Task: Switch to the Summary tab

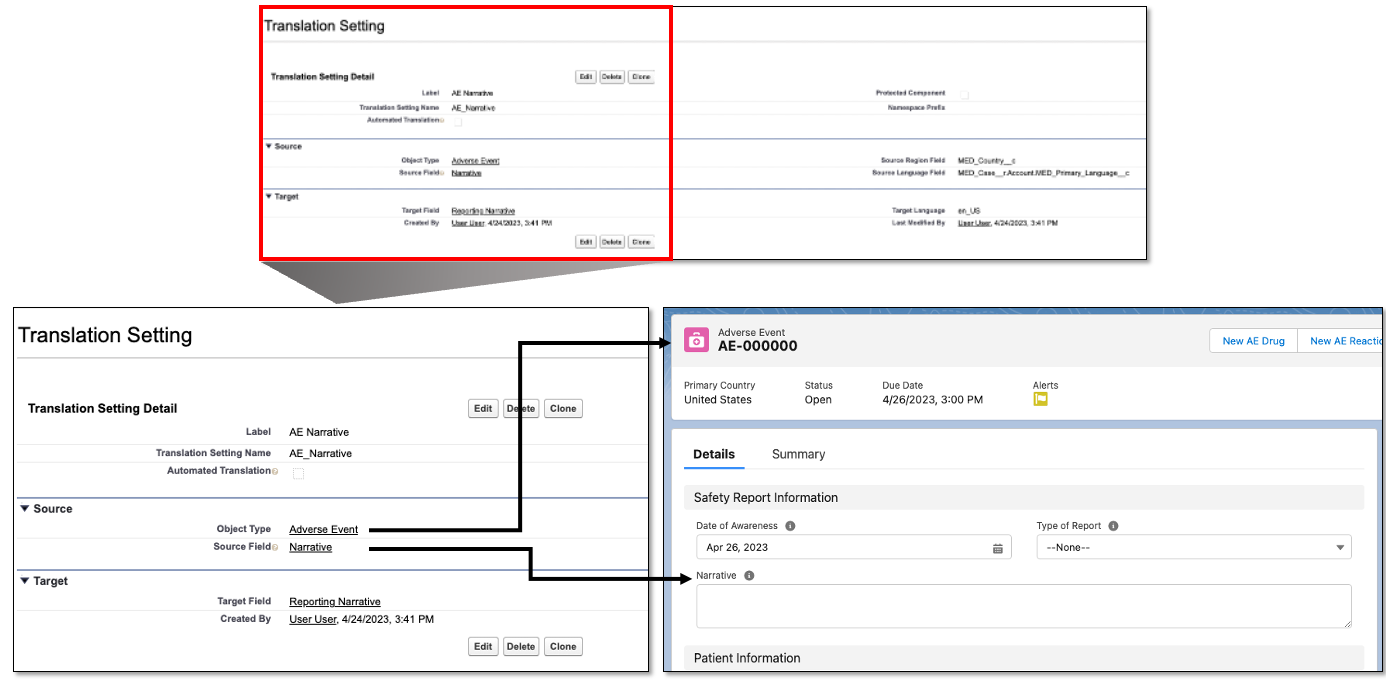Action: pos(798,454)
